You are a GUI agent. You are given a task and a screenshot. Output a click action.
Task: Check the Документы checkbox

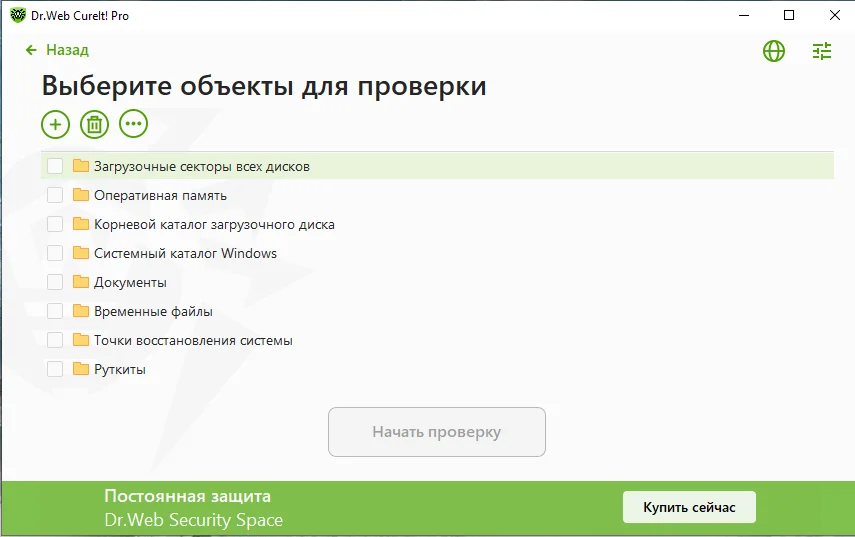[55, 282]
